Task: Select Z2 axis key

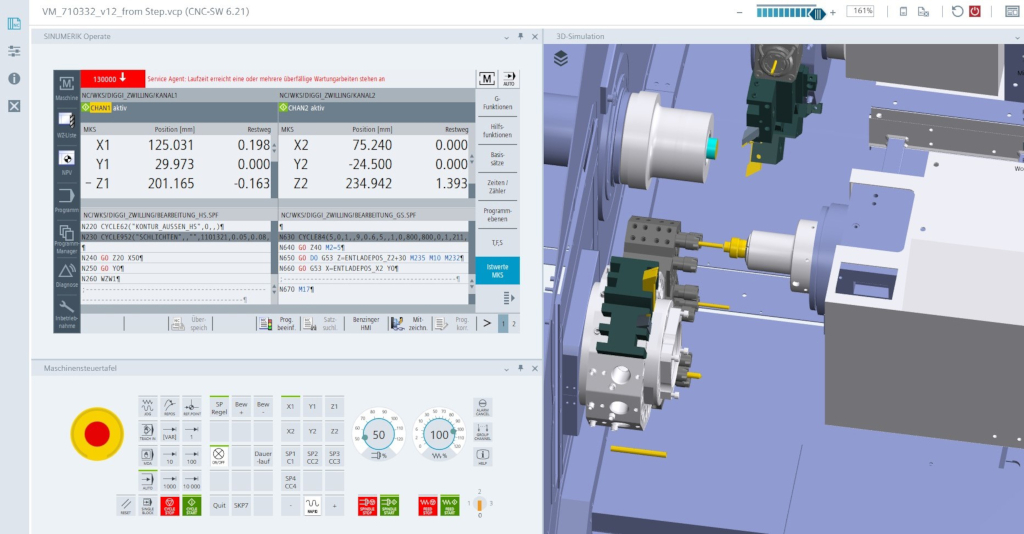Action: pos(334,432)
